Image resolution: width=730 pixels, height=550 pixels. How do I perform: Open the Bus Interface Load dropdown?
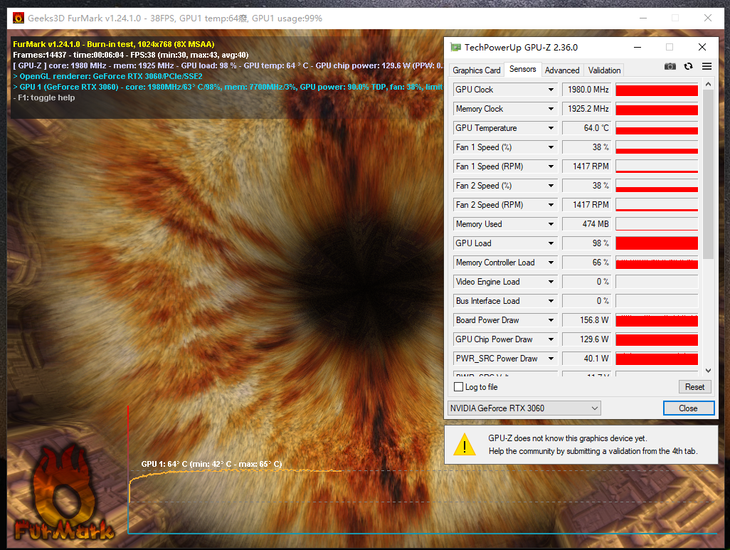(551, 301)
